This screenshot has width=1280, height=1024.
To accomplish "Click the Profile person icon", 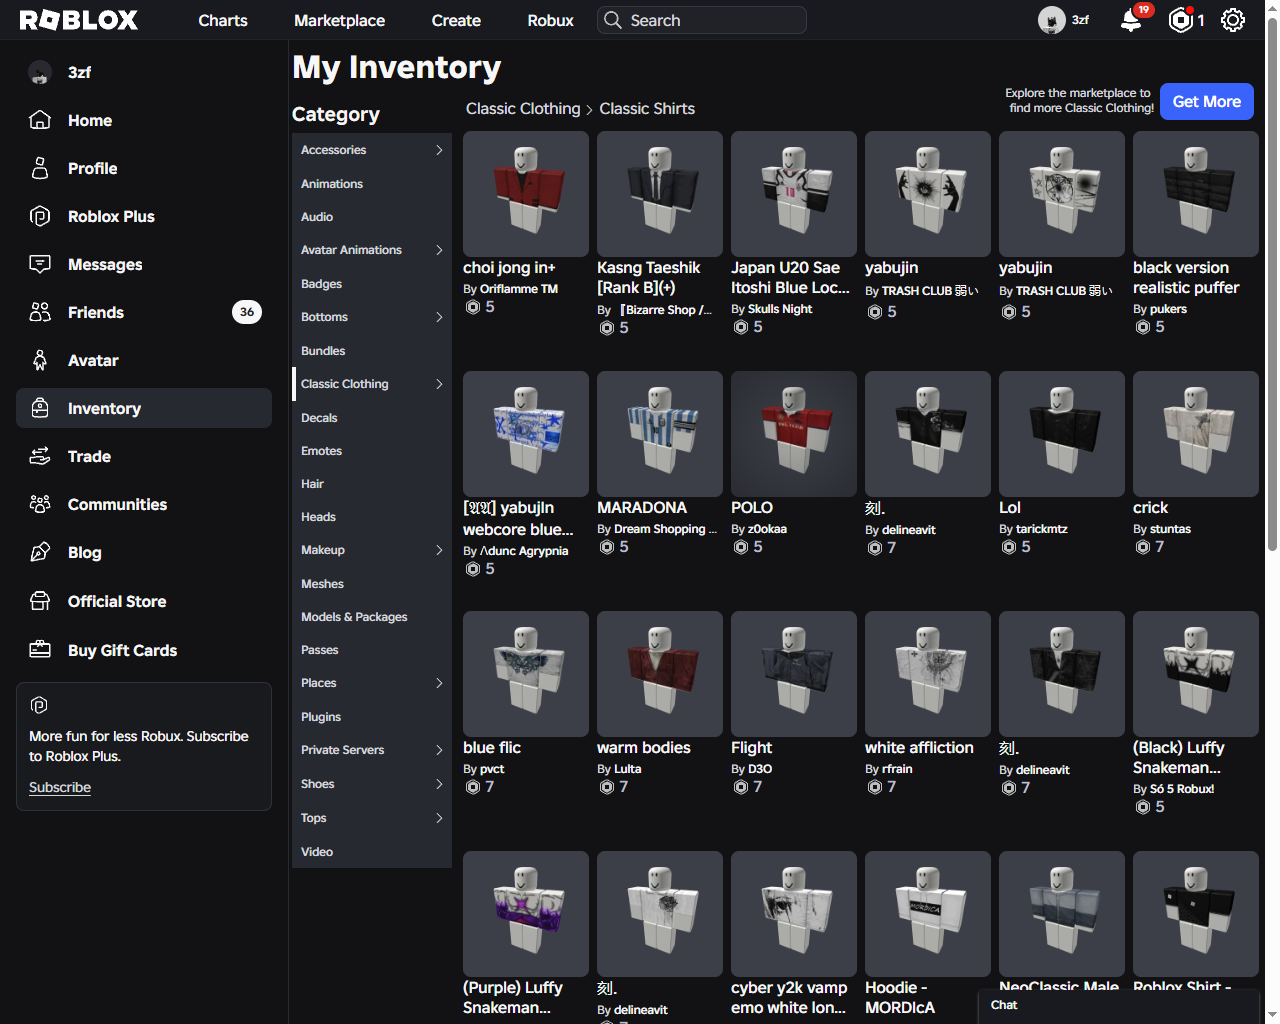I will pos(40,168).
